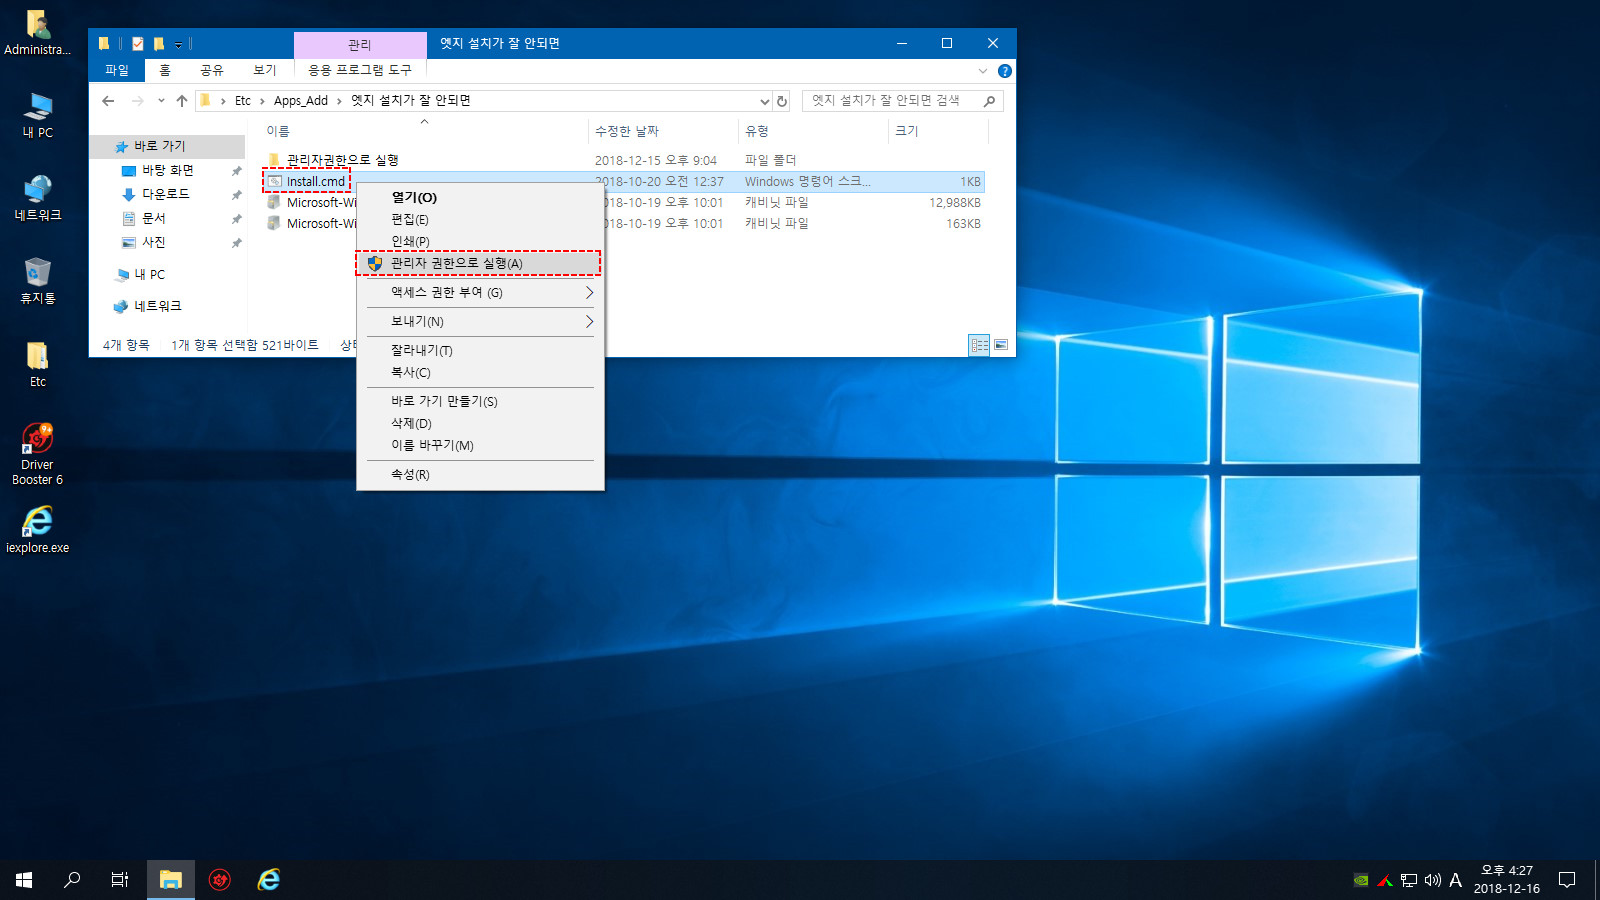Open the notification center icon
This screenshot has height=900, width=1600.
[x=1567, y=880]
